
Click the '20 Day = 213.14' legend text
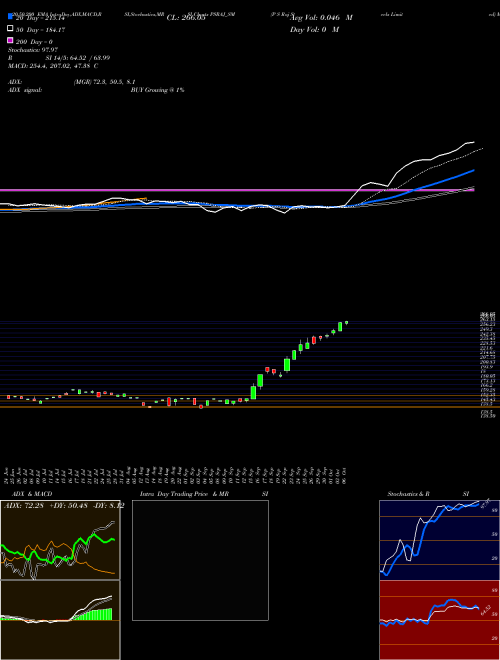click(39, 18)
